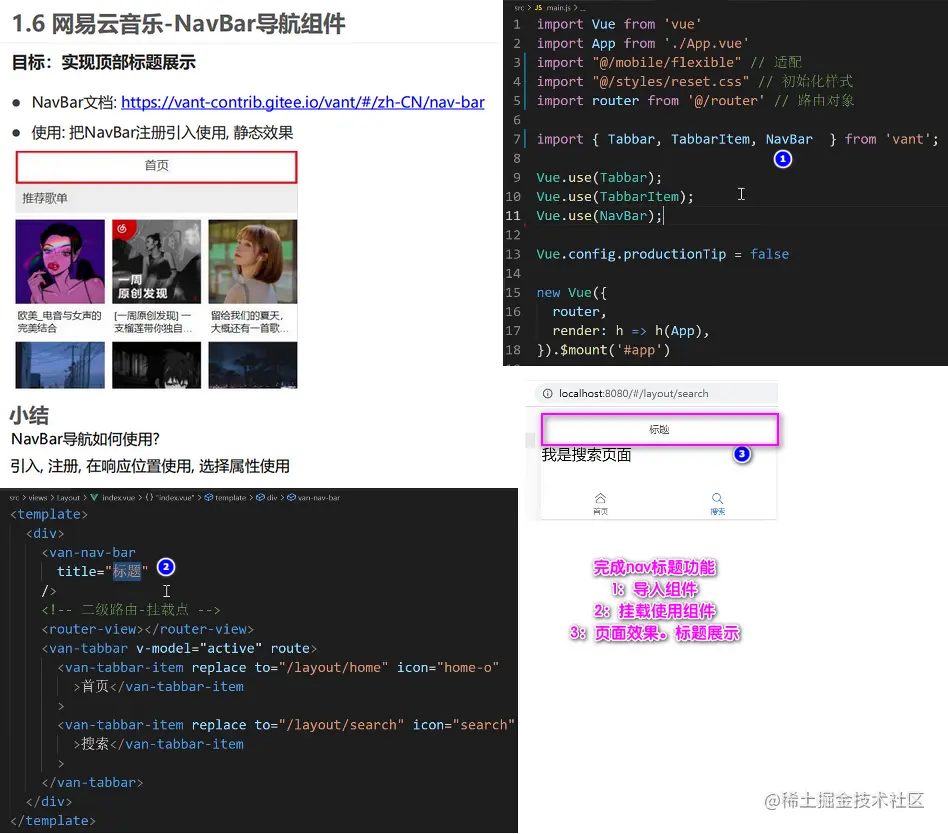This screenshot has height=834, width=948.
Task: Open the 欧美_电音与女声的完美结合 playlist cover
Action: (60, 261)
